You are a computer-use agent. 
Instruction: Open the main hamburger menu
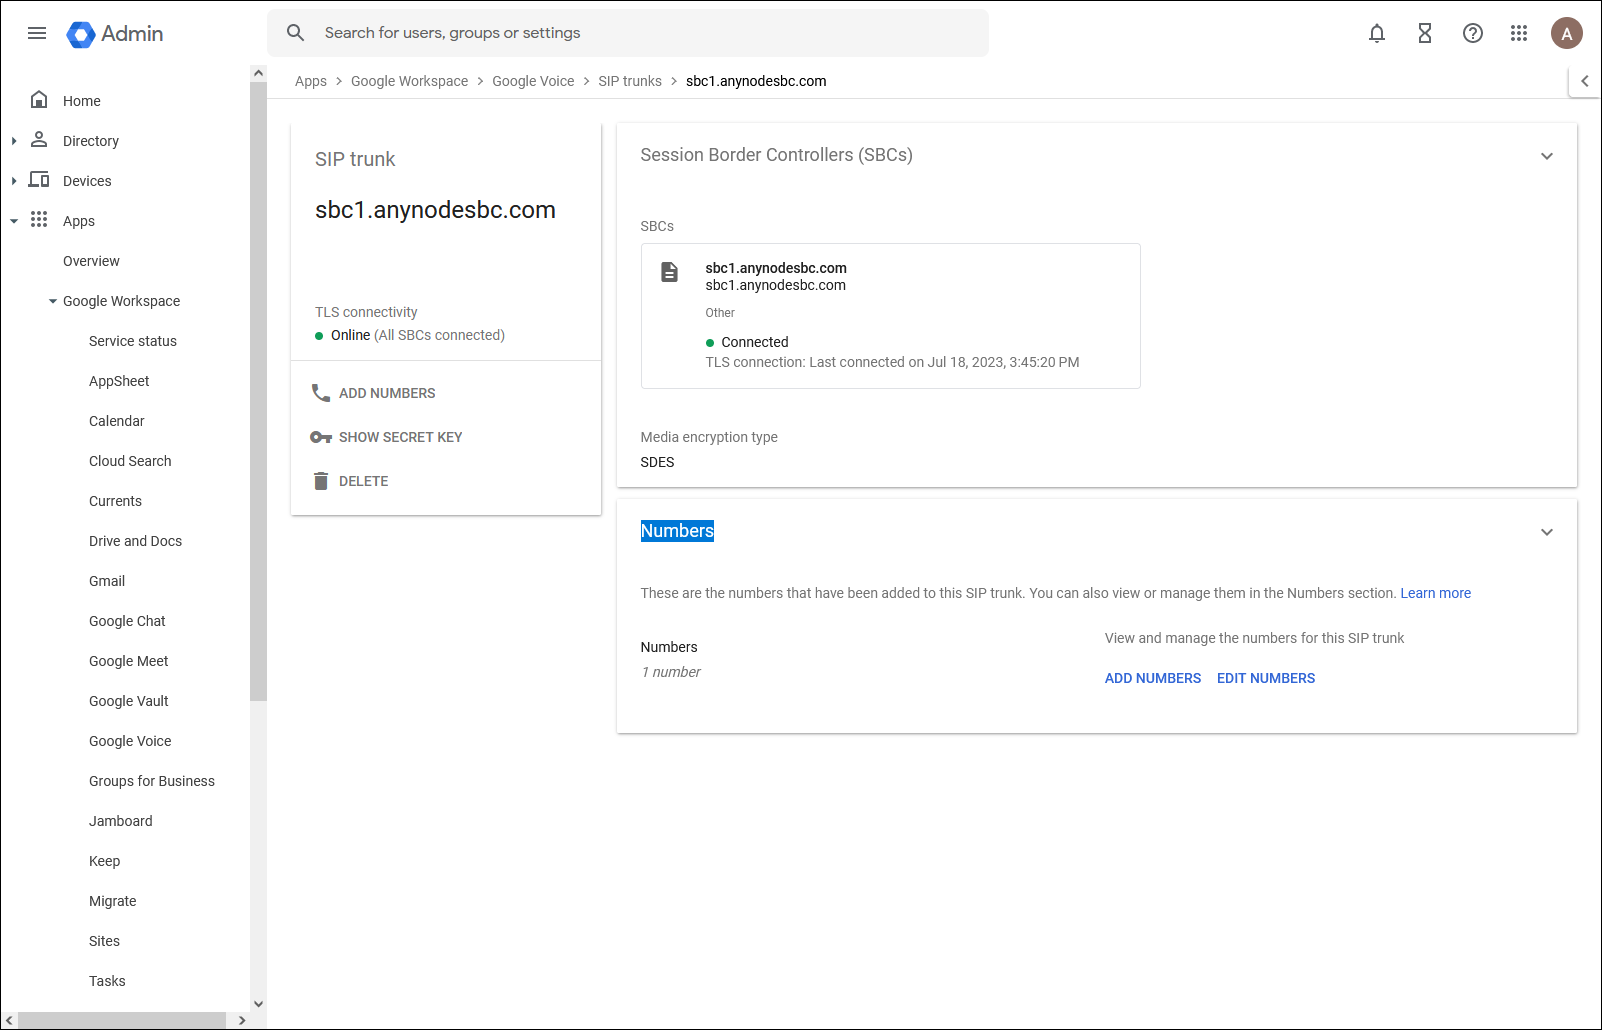37,33
